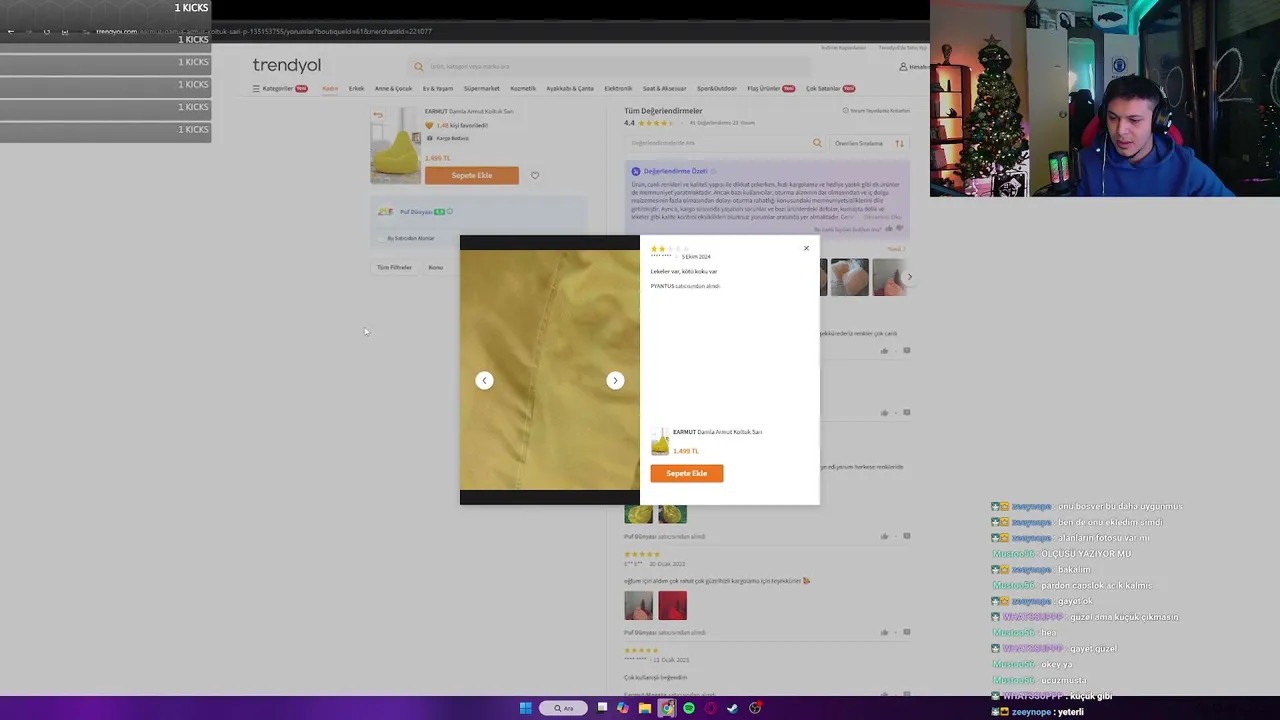Show the previous review photo

click(484, 380)
